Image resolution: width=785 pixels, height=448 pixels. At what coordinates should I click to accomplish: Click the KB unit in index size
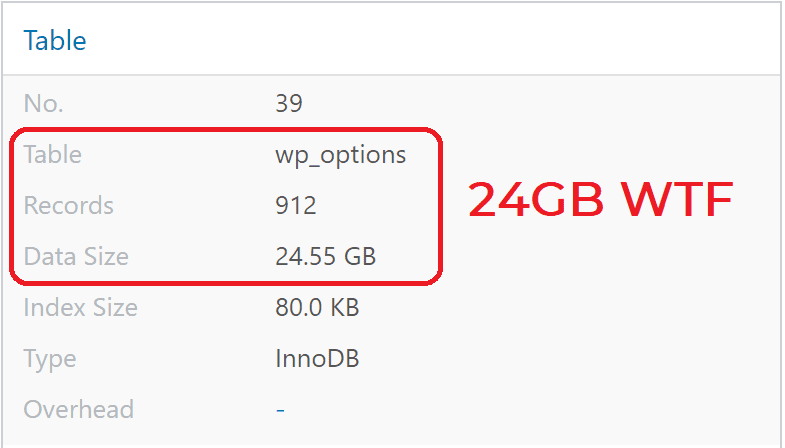coord(344,307)
